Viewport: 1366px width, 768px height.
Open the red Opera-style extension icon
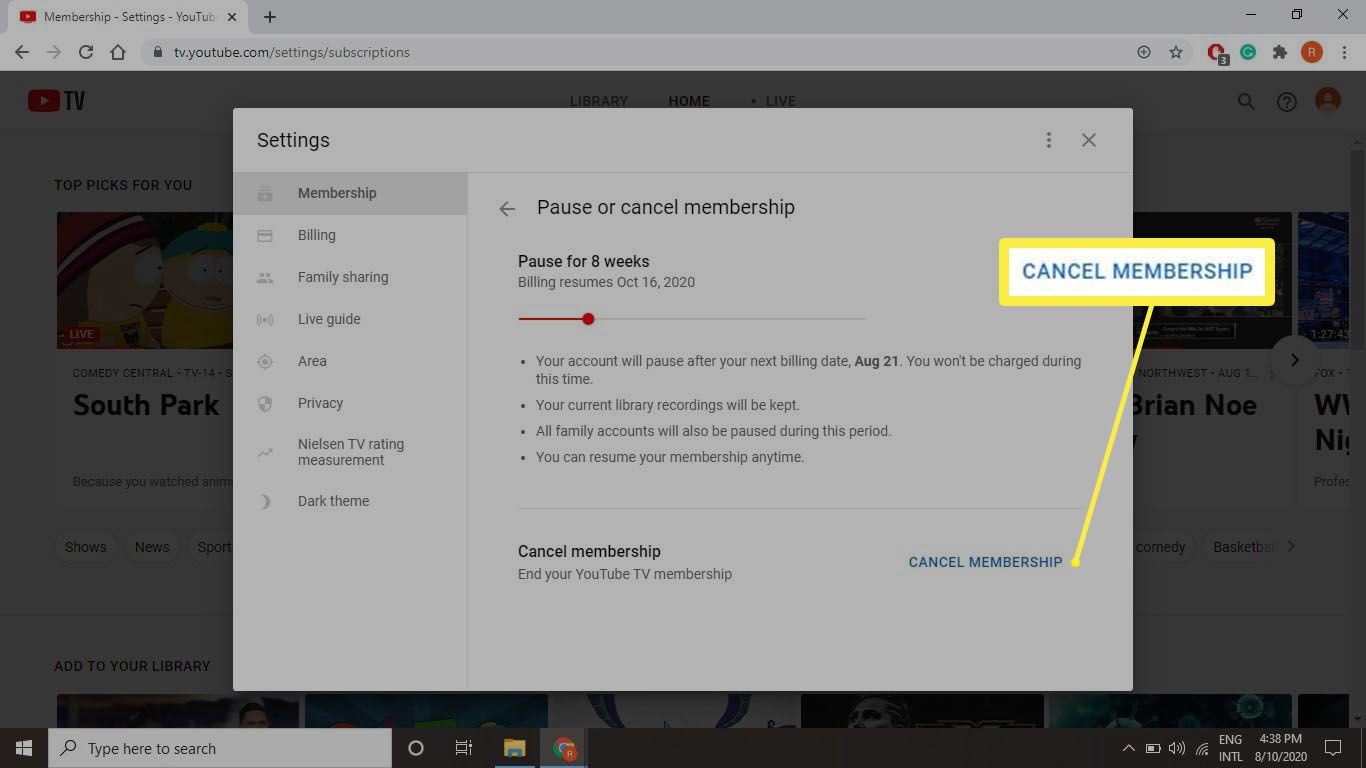1217,53
